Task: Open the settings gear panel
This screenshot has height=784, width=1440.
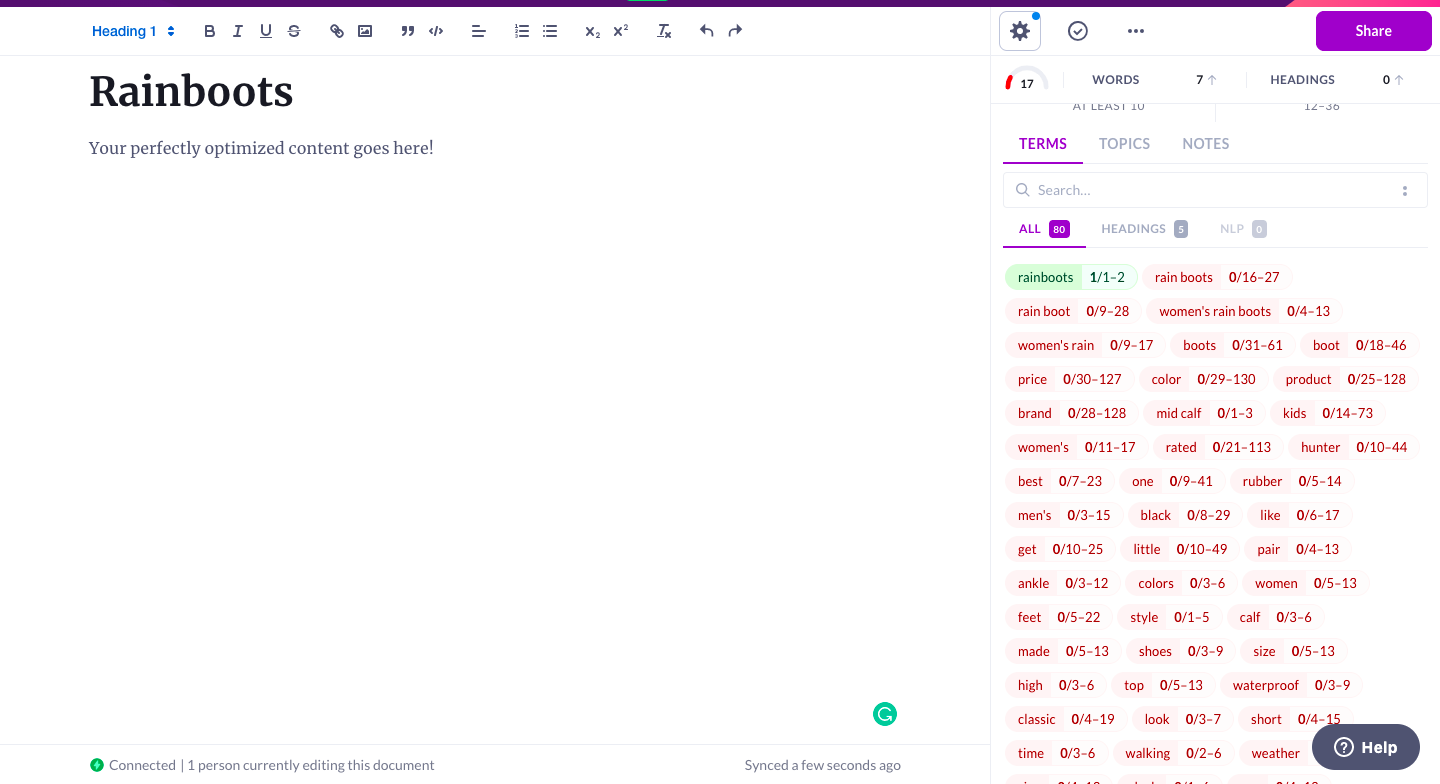Action: [x=1020, y=31]
